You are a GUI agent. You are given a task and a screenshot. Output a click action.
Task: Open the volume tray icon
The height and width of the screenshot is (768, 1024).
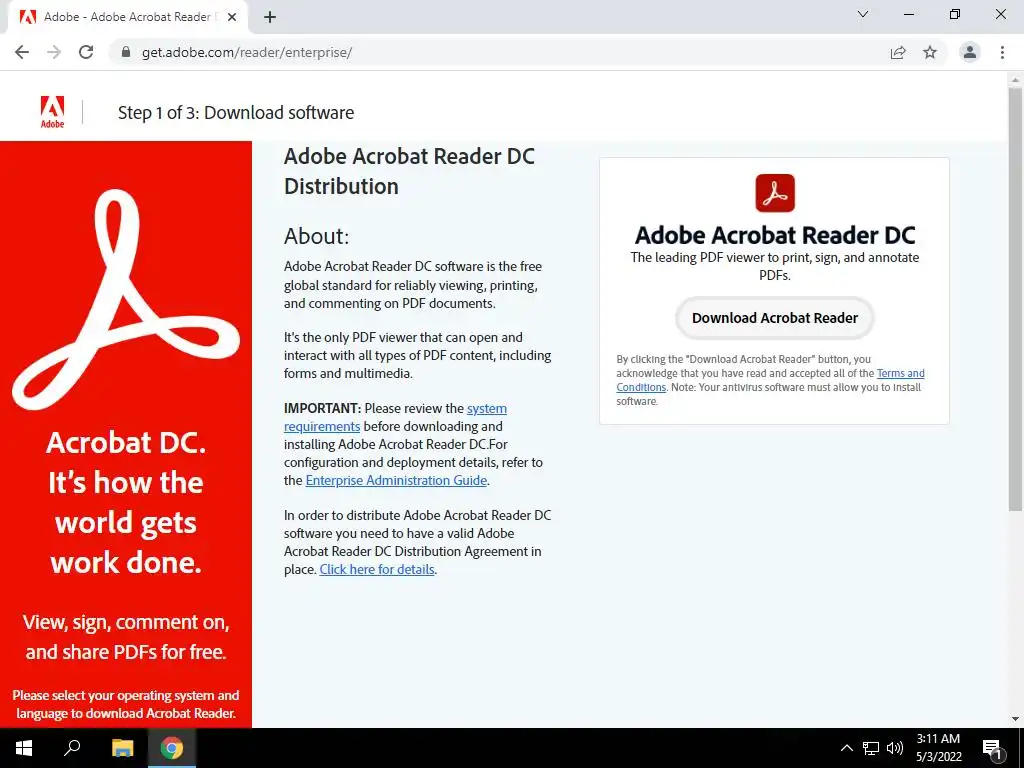[x=895, y=748]
